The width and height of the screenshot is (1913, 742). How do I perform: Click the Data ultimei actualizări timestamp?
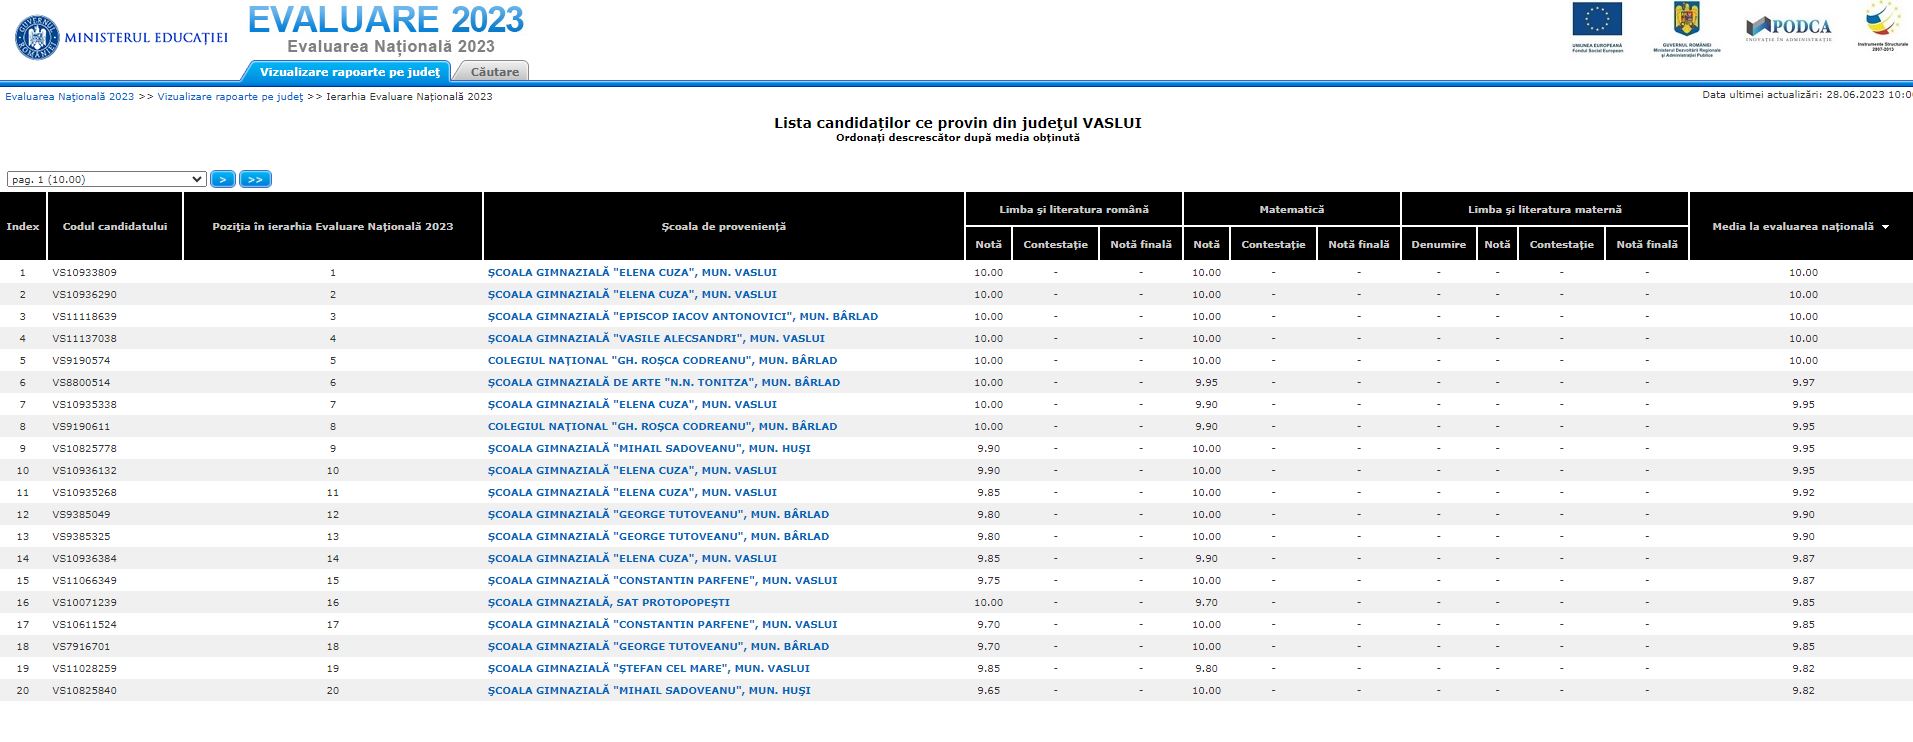[x=1807, y=95]
